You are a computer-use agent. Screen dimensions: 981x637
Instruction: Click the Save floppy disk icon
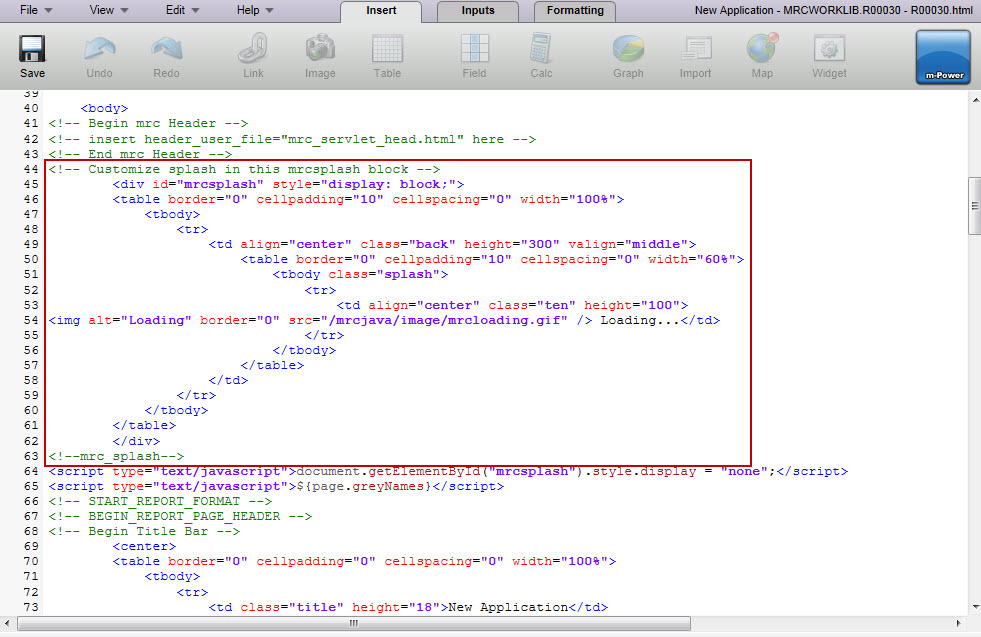tap(32, 49)
